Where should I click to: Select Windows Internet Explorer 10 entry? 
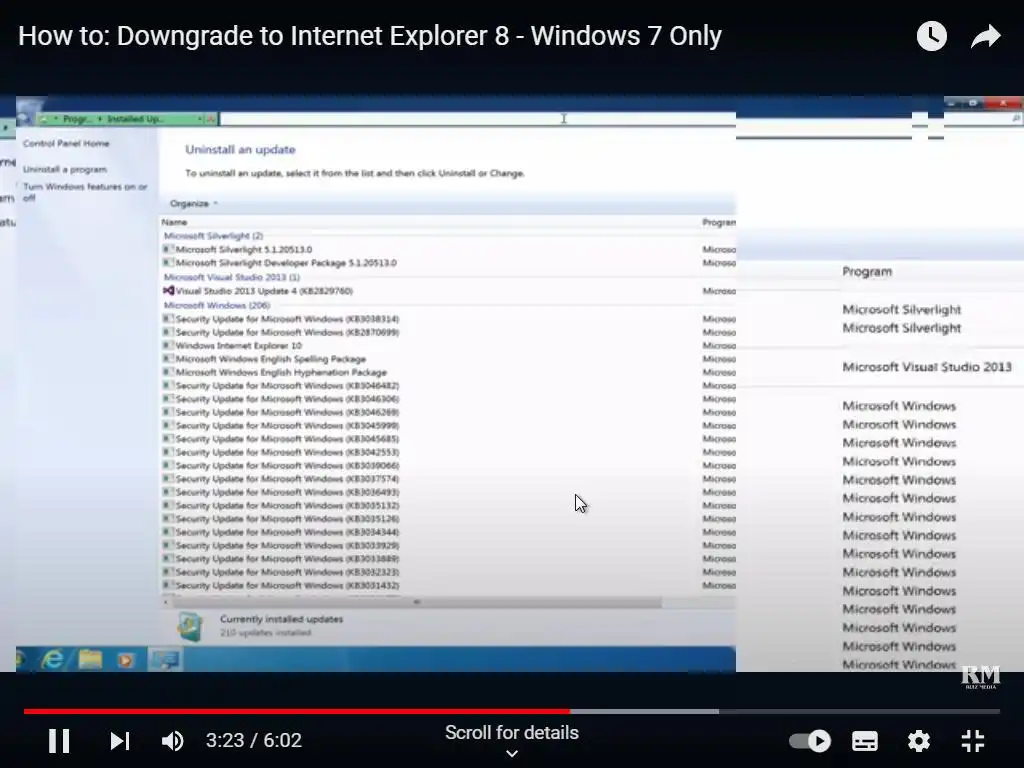pos(238,345)
